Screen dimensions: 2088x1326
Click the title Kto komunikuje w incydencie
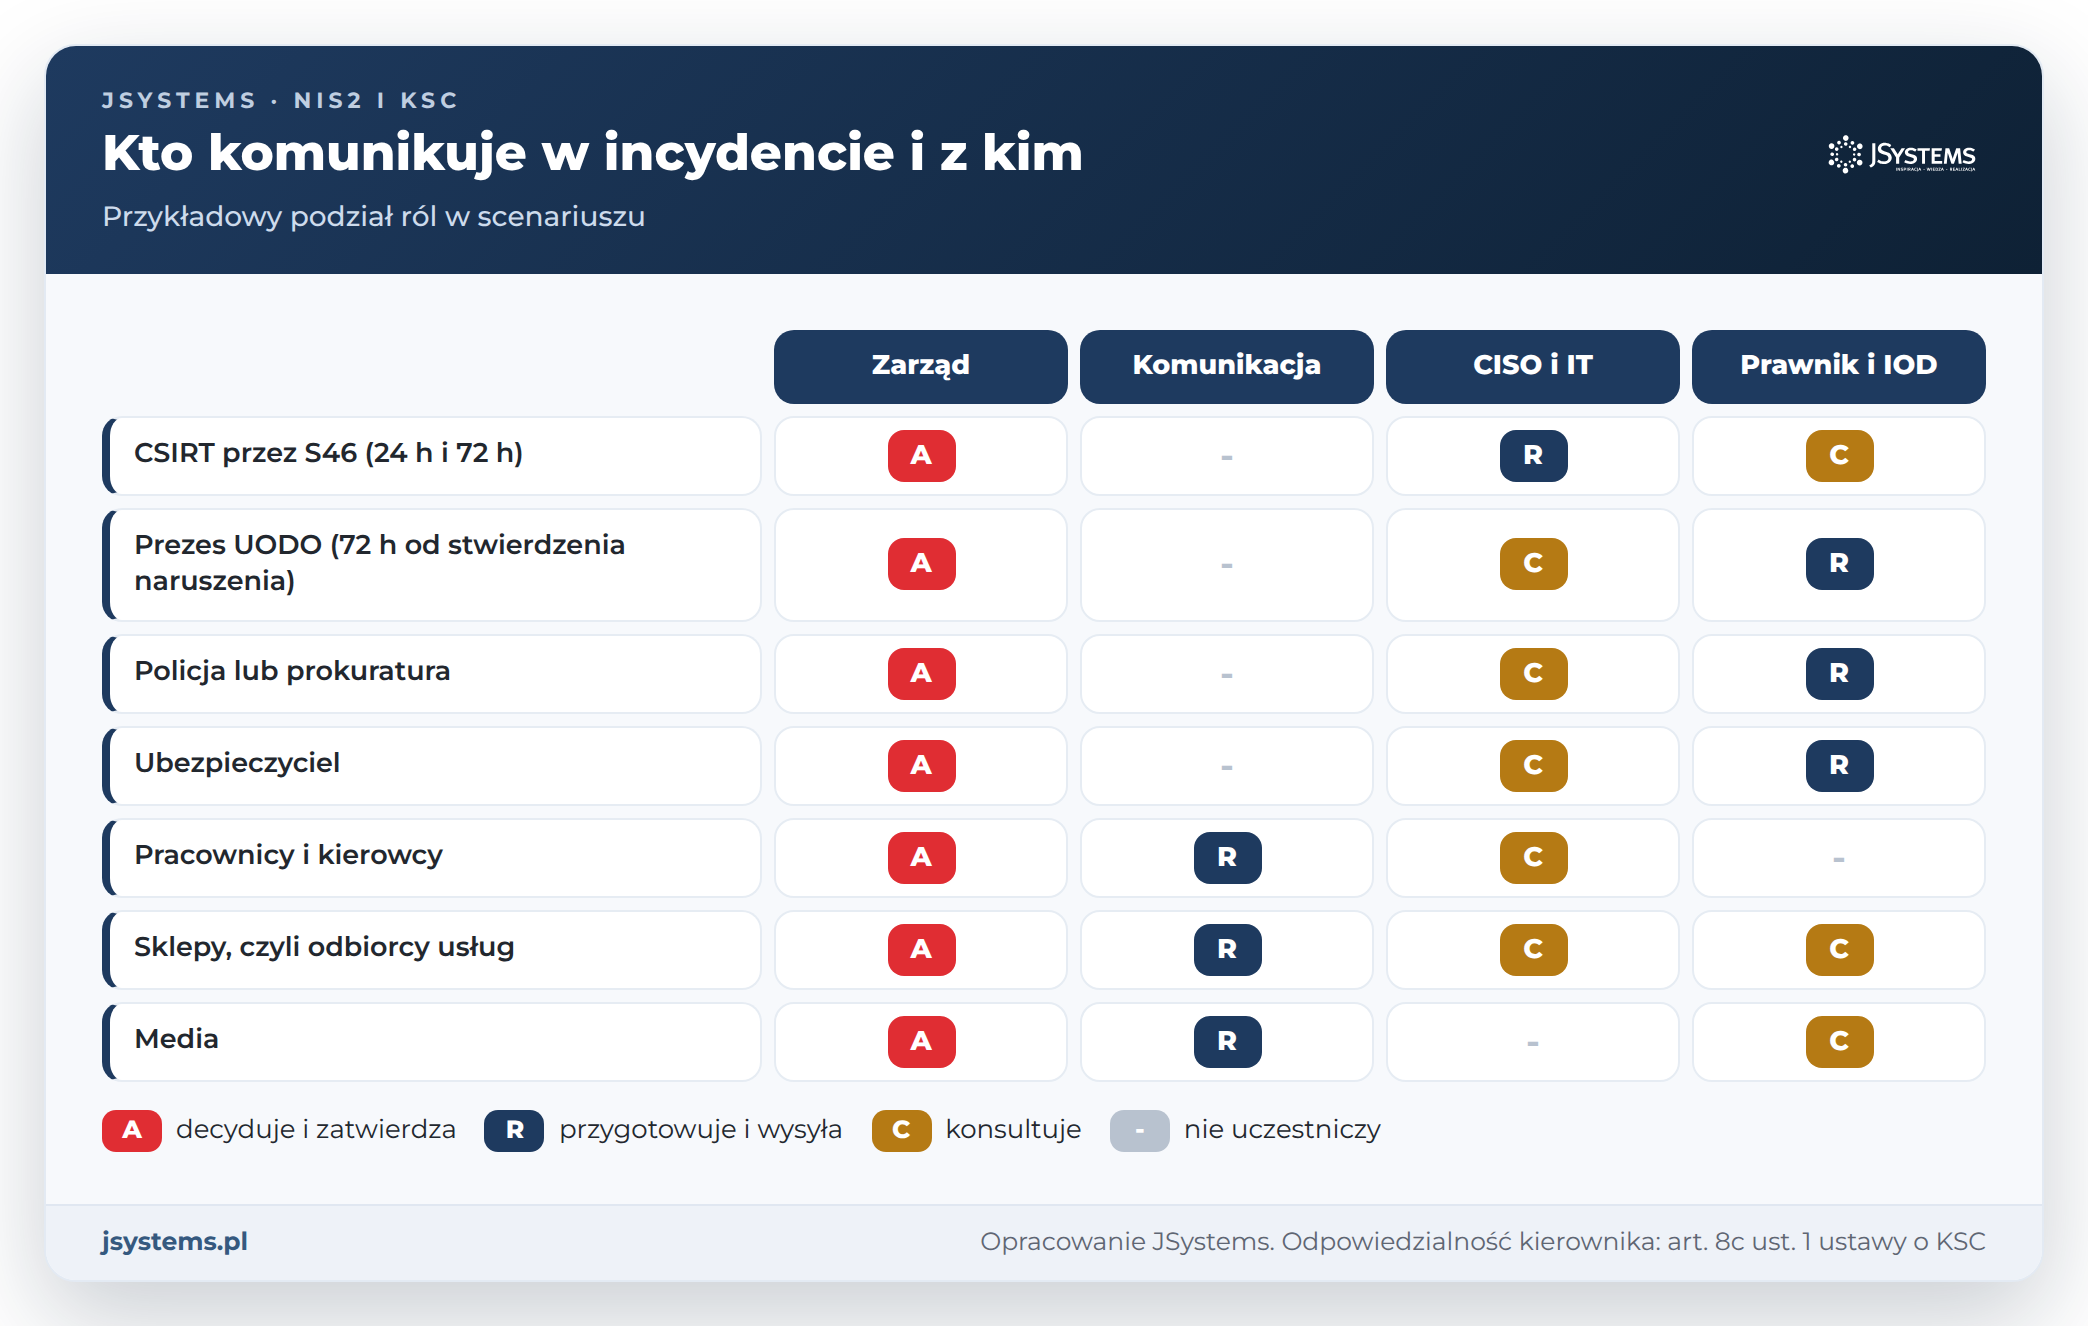point(592,153)
